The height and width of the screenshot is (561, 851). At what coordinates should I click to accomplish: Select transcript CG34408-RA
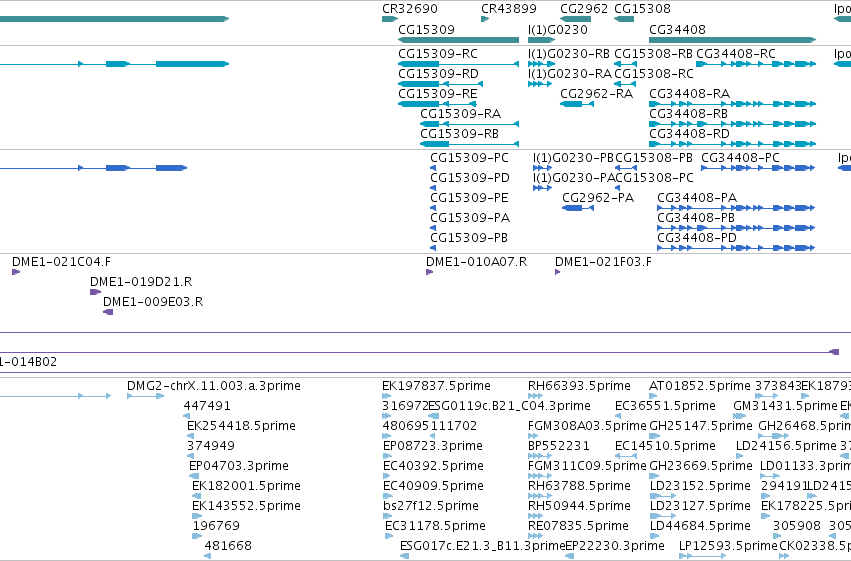733,104
